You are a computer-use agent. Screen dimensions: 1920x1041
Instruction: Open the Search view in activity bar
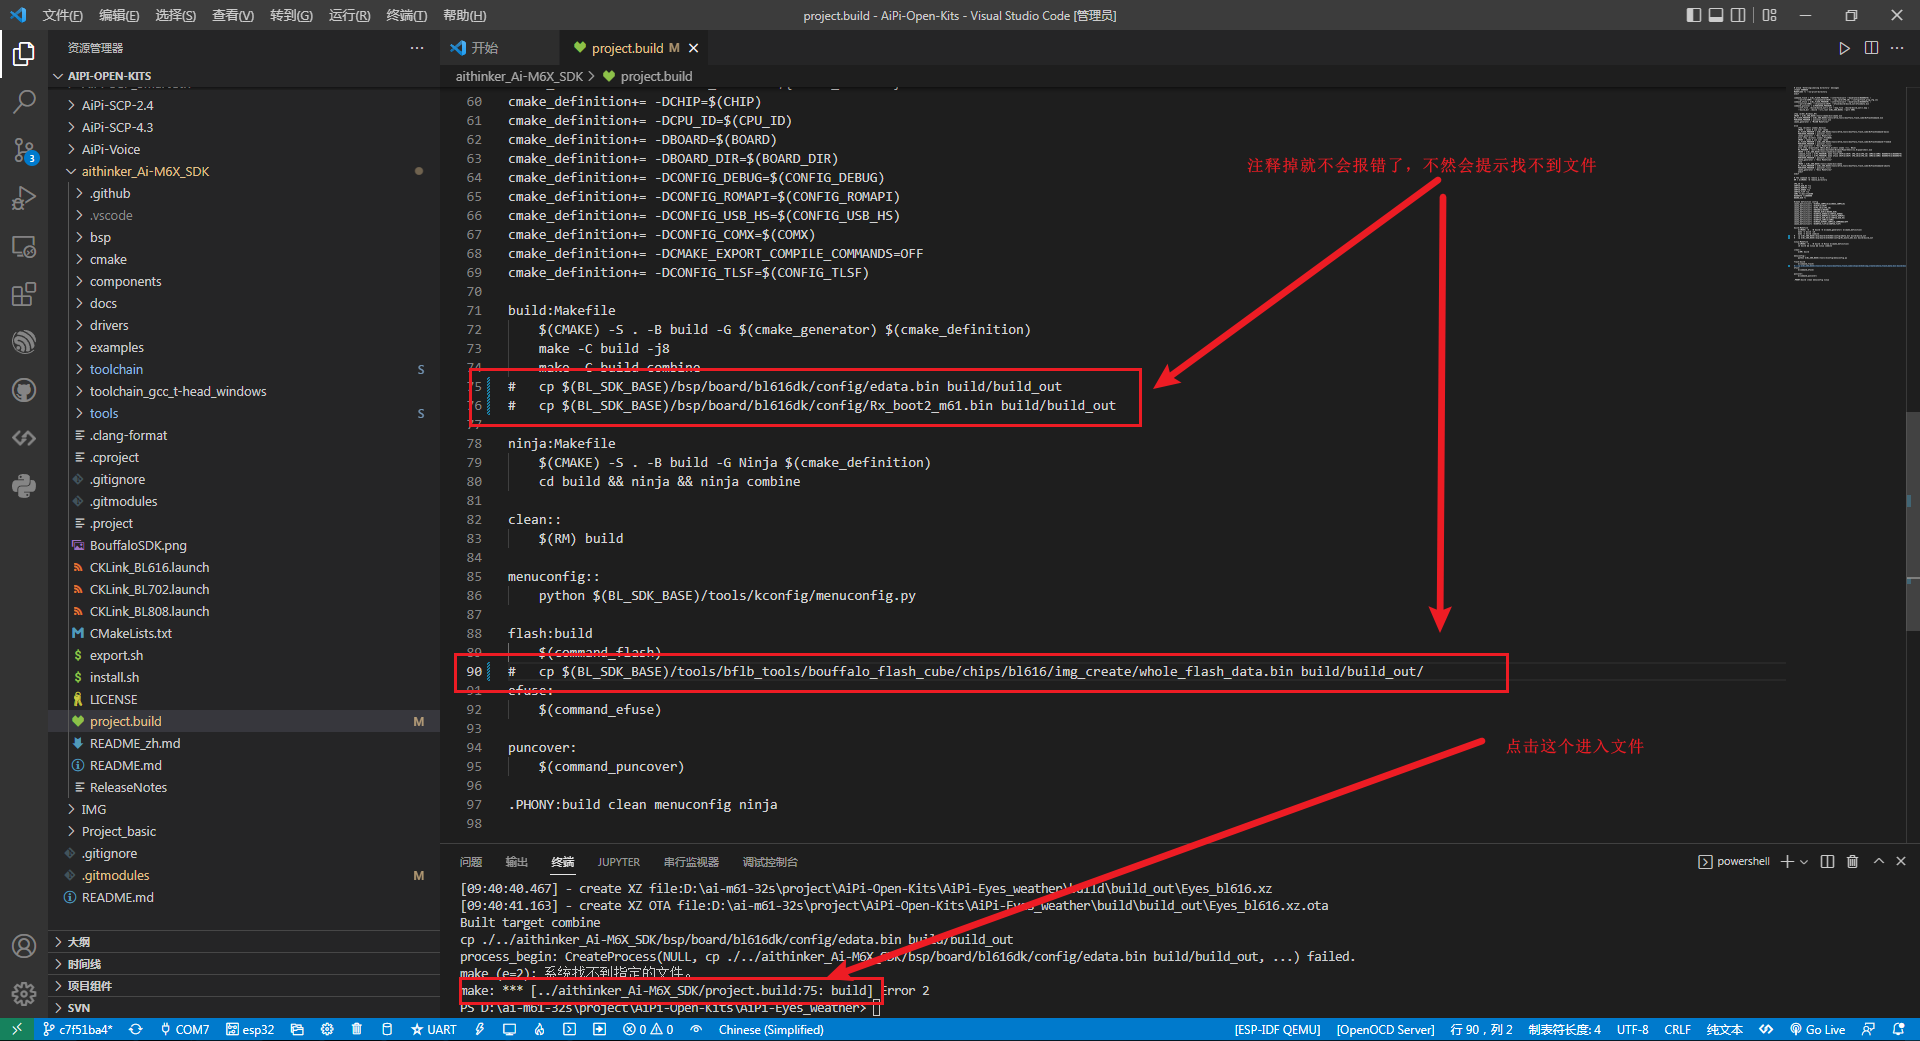tap(24, 102)
